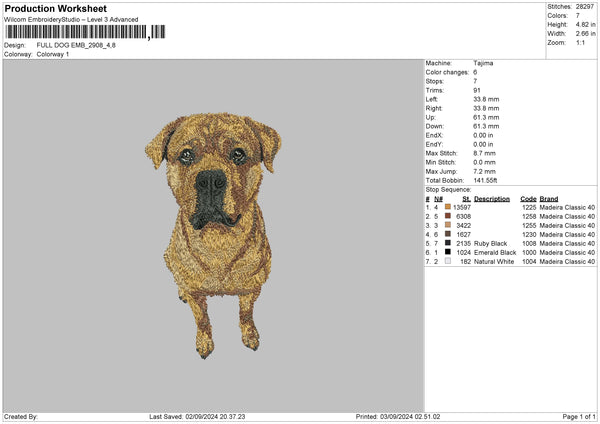
Task: Select the dark brown swatch for code 1258
Action: click(448, 216)
